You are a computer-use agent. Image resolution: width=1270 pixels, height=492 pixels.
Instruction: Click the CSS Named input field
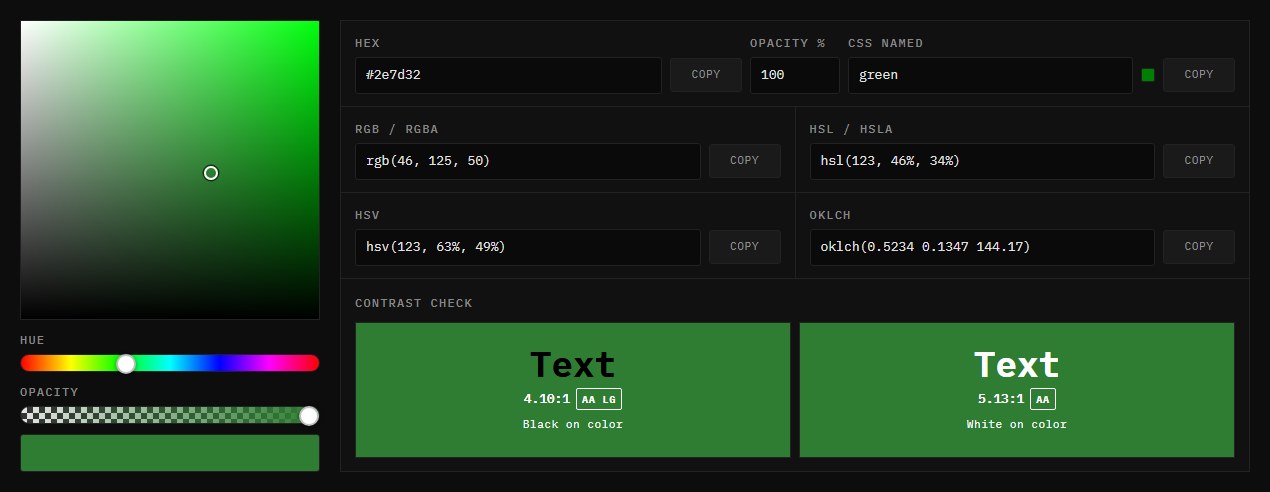point(990,75)
